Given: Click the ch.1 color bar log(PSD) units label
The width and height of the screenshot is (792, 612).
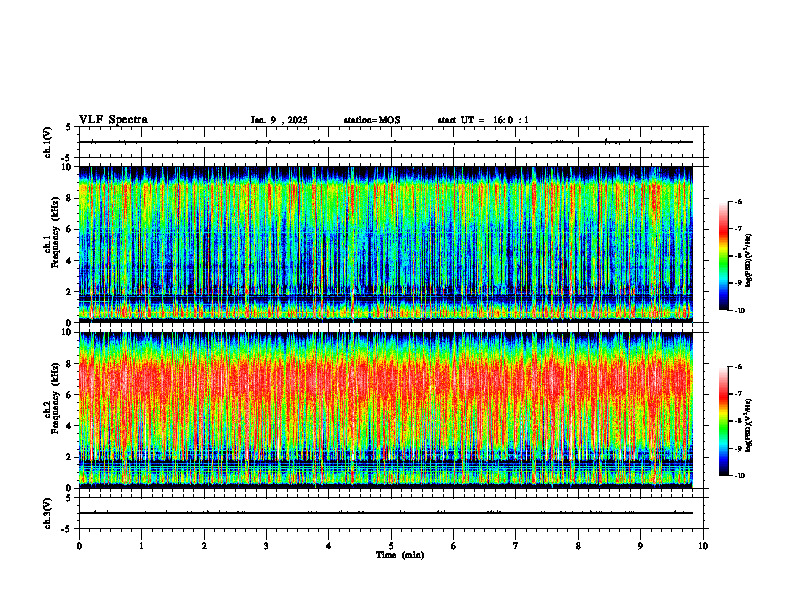Looking at the screenshot, I should pyautogui.click(x=749, y=261).
